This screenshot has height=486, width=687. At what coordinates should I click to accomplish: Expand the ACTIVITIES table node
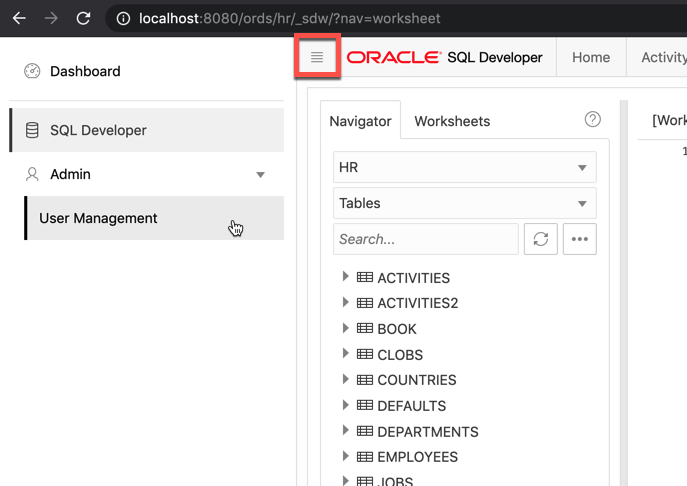345,276
